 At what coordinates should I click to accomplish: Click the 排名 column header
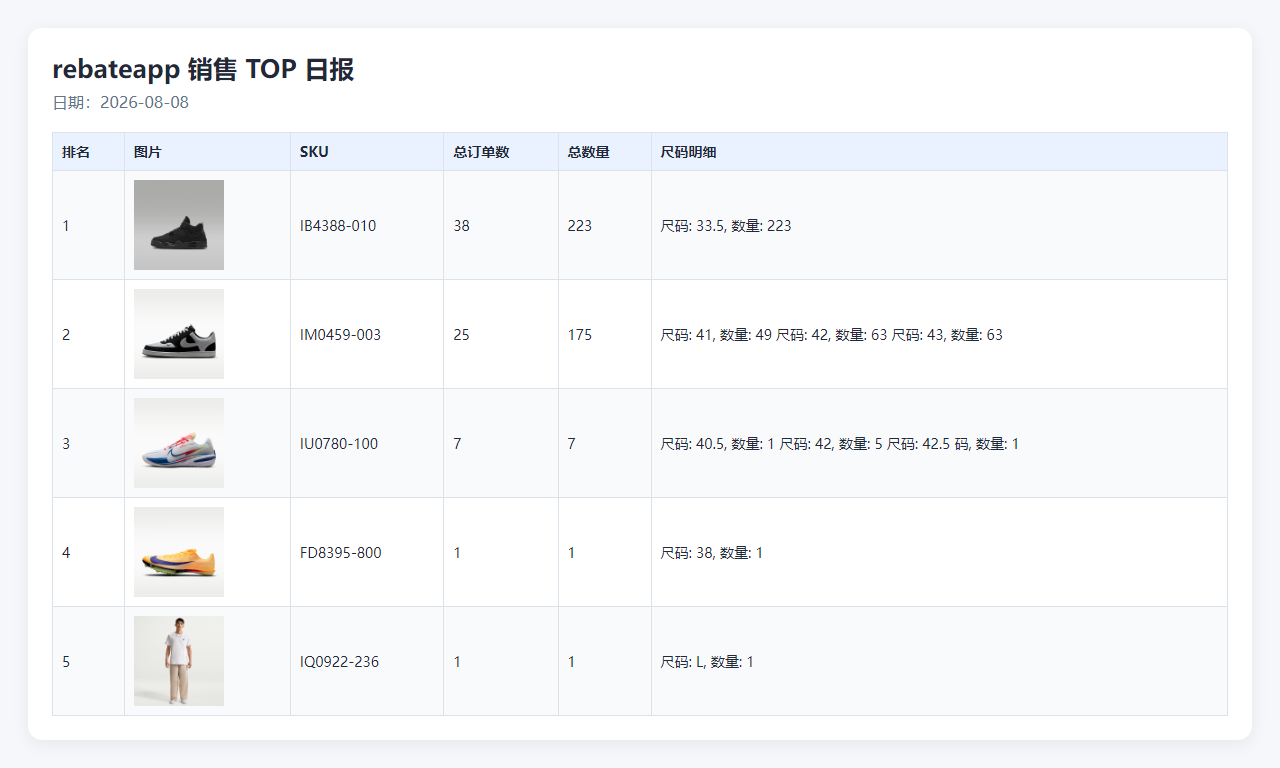coord(76,152)
